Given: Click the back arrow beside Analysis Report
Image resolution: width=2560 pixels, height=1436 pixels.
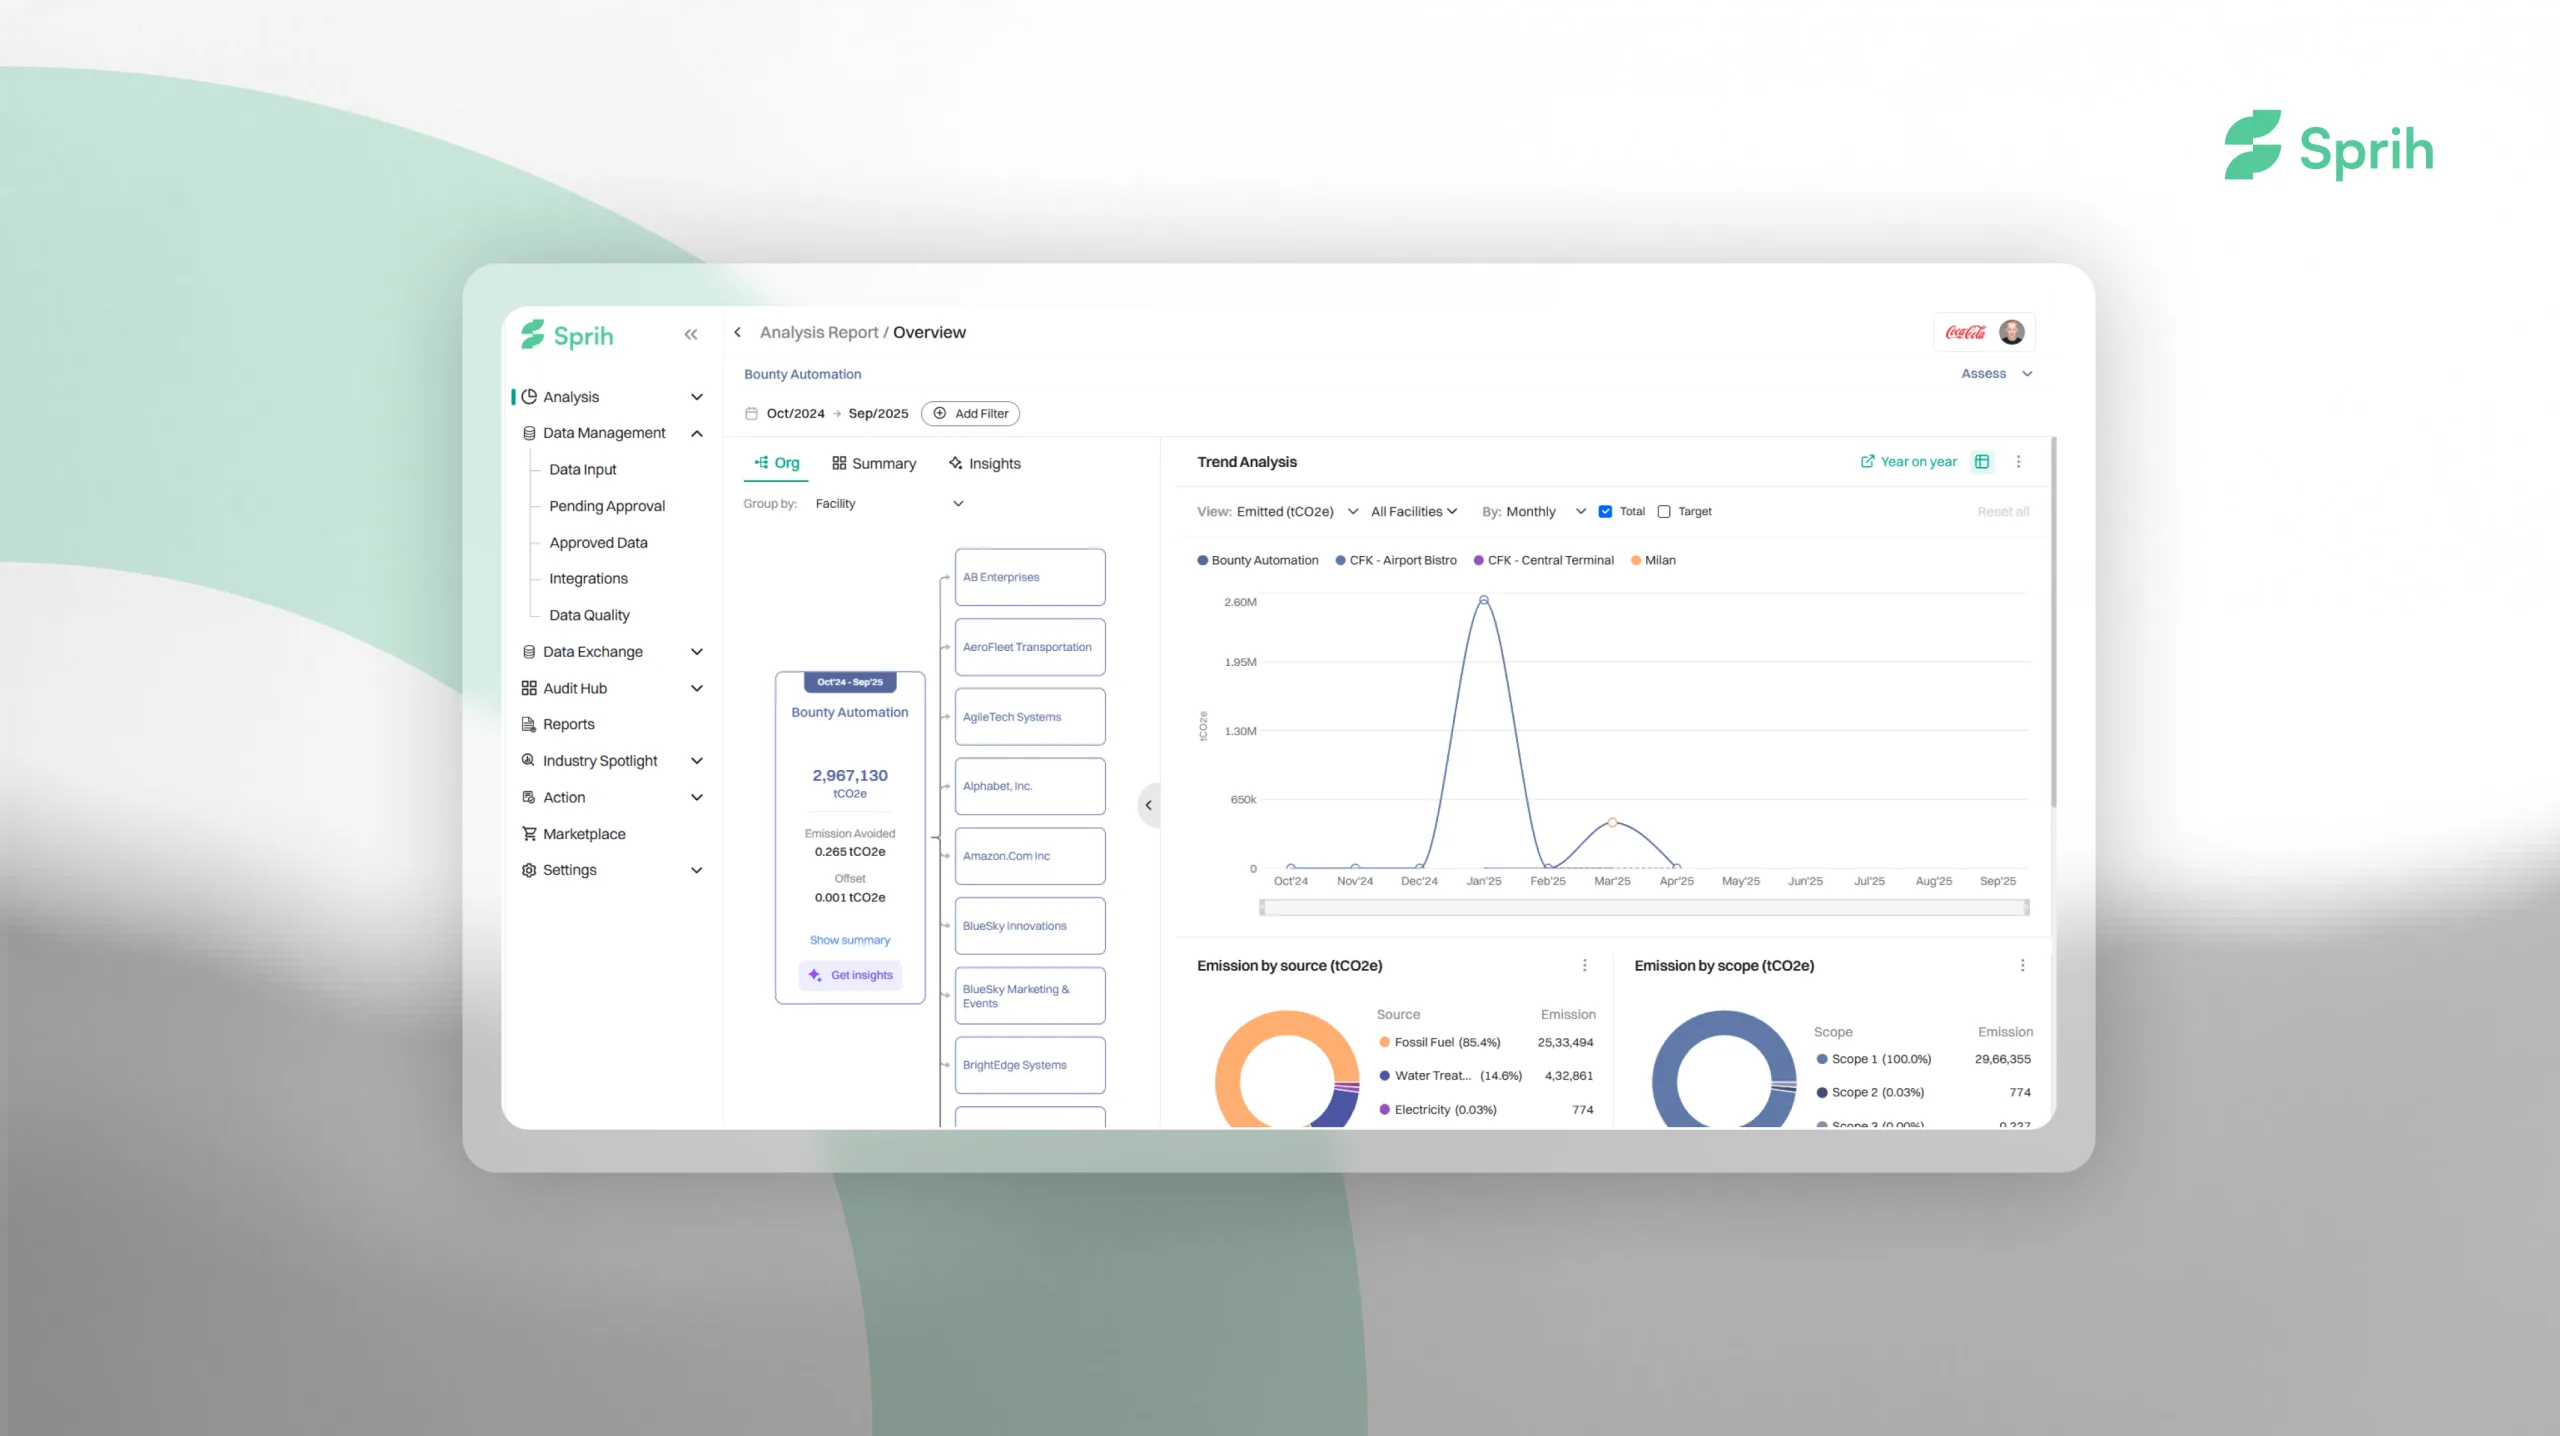Looking at the screenshot, I should click(737, 332).
